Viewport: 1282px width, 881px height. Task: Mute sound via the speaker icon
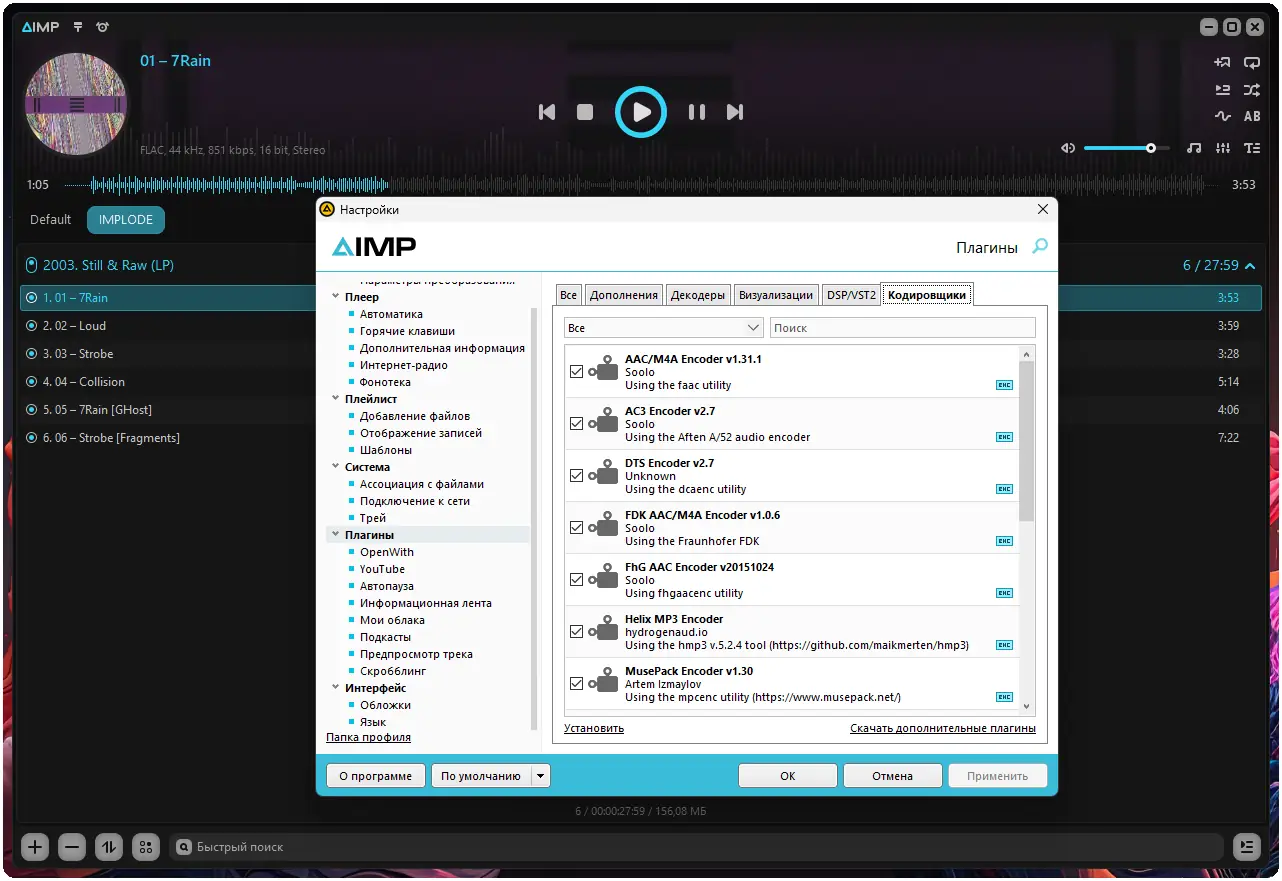(x=1068, y=148)
